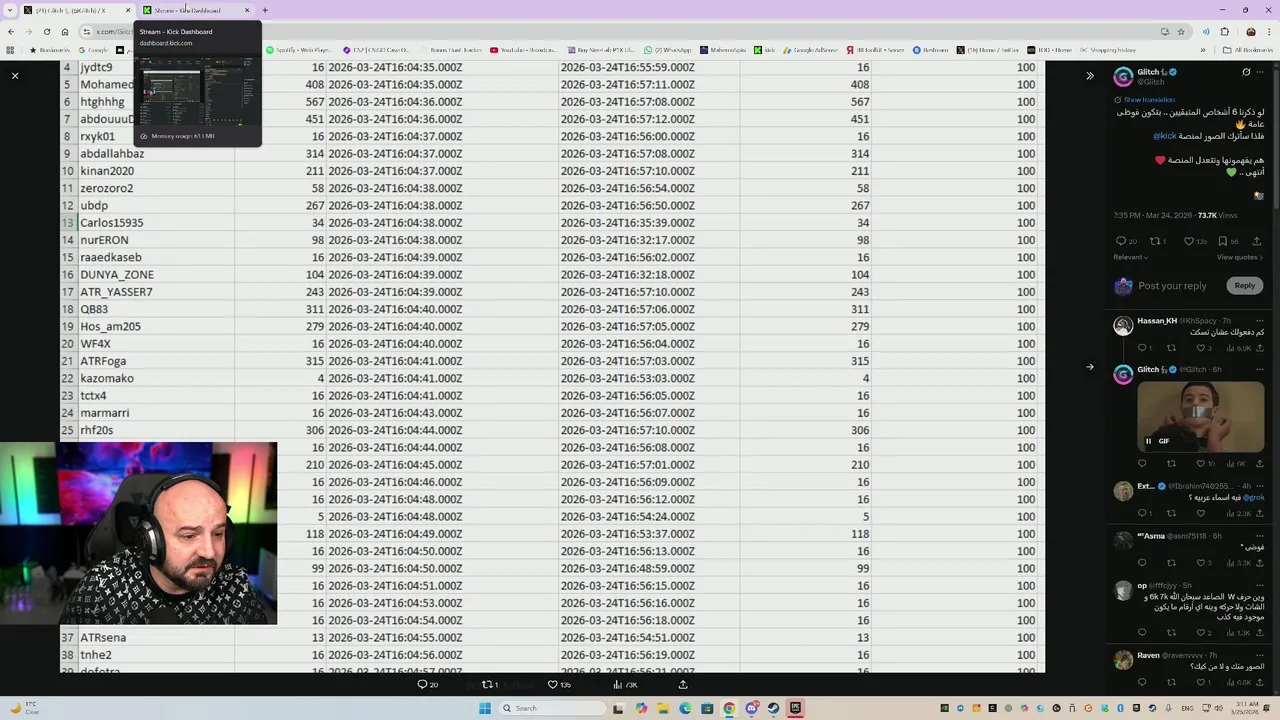Go to next image arrow

point(1090,367)
